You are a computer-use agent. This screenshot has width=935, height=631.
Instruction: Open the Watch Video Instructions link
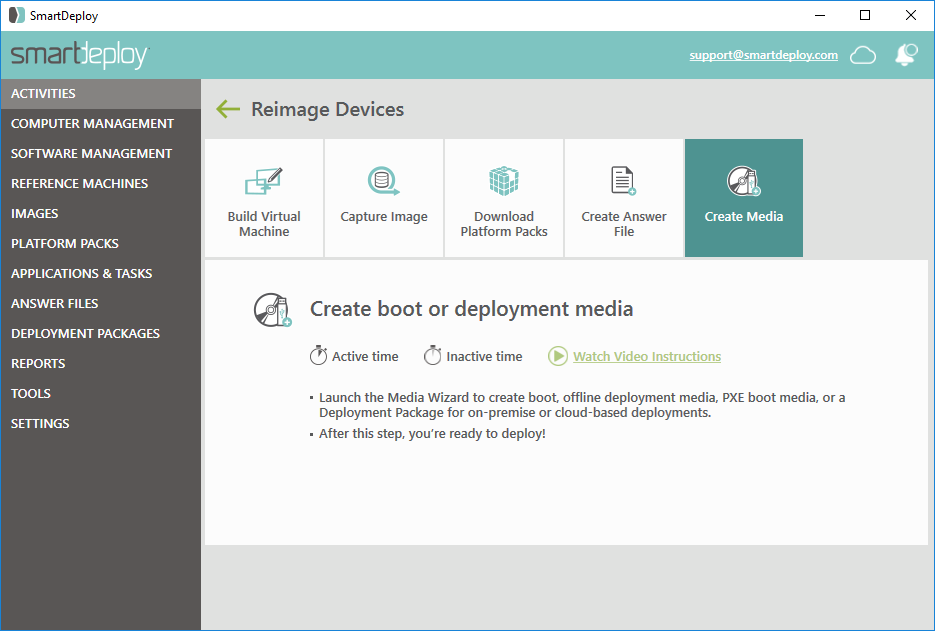(x=646, y=356)
